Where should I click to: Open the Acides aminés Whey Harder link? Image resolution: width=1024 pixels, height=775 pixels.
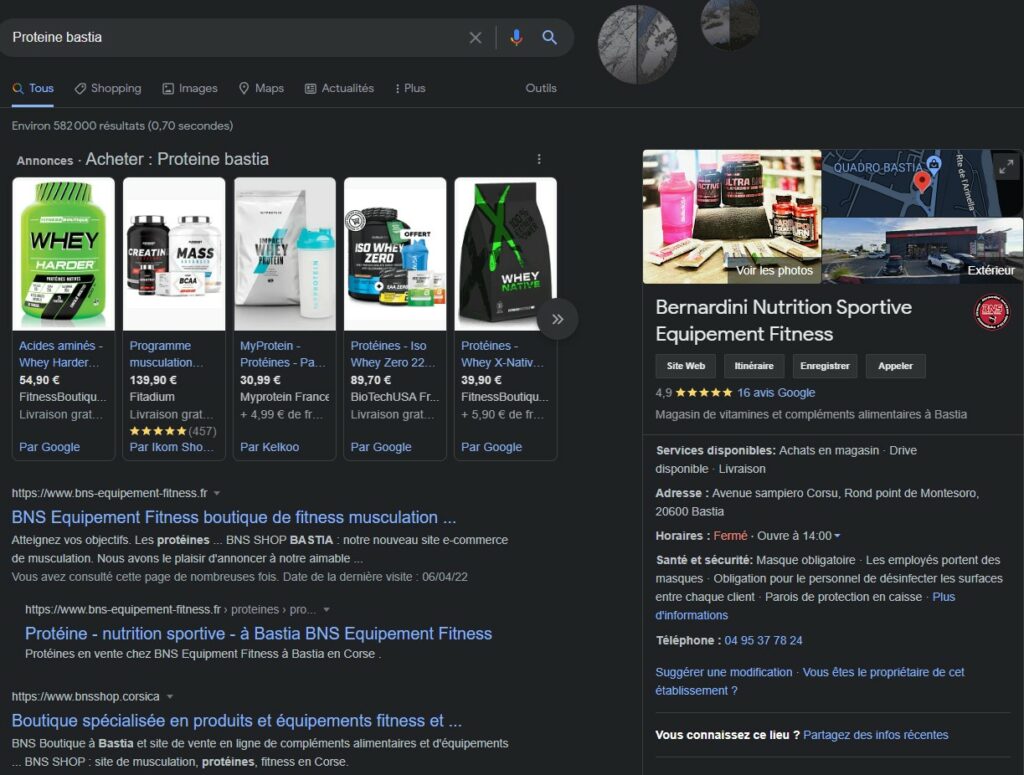(x=61, y=354)
